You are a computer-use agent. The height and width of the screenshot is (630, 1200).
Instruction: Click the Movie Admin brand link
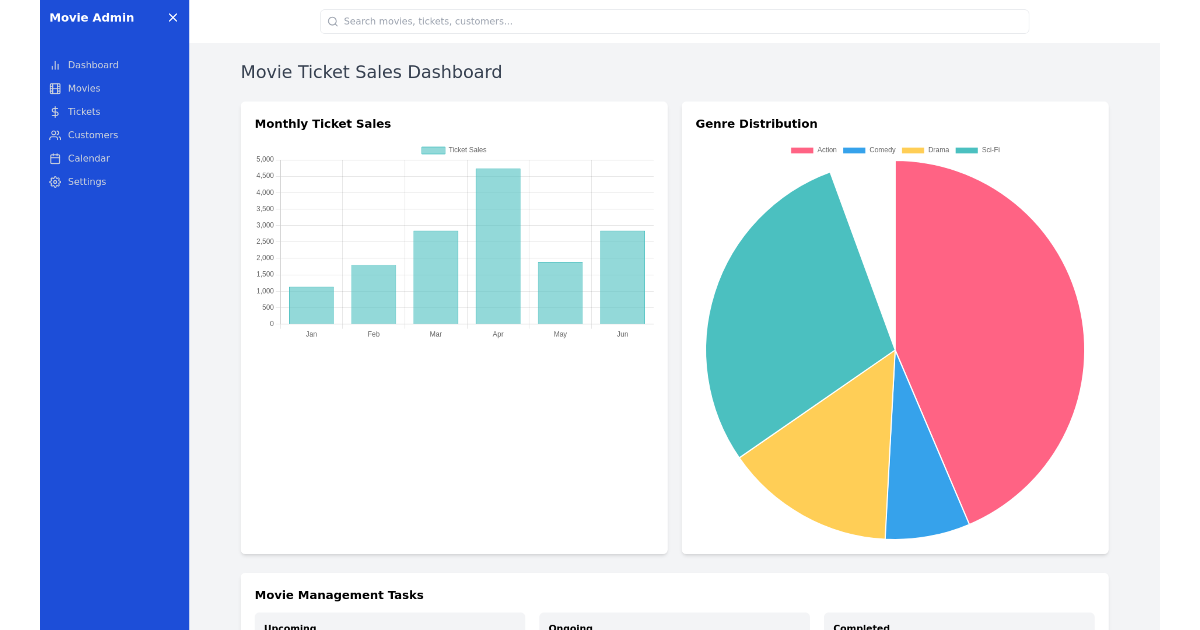click(x=90, y=17)
